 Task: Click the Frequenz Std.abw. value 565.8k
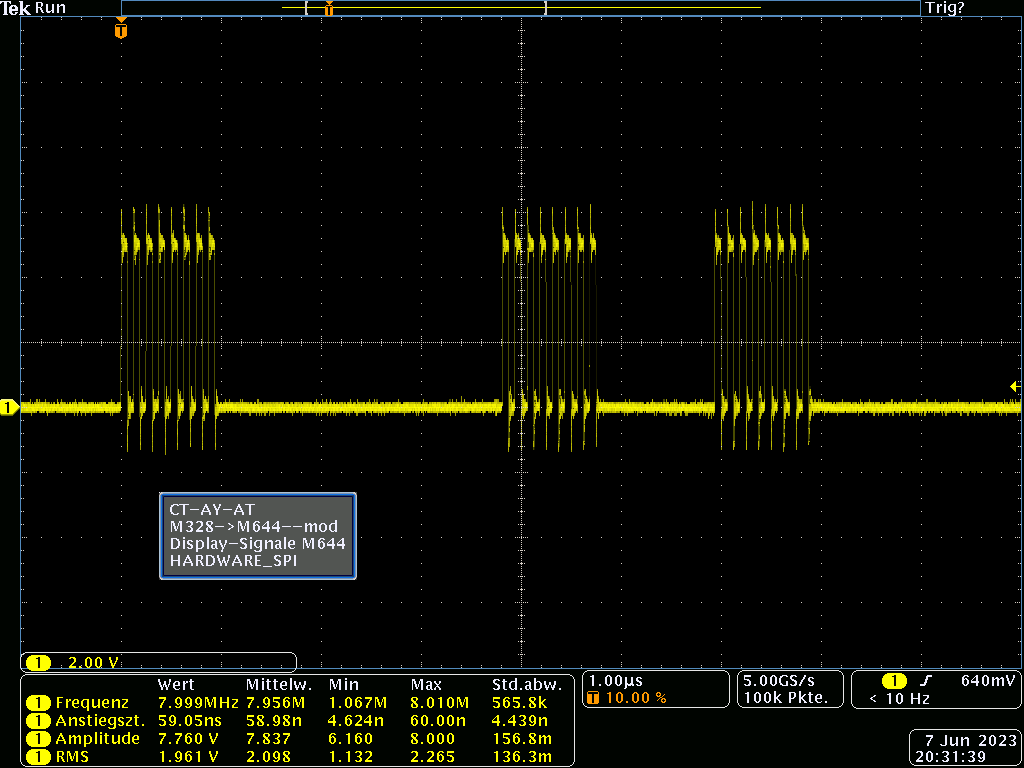click(x=520, y=703)
